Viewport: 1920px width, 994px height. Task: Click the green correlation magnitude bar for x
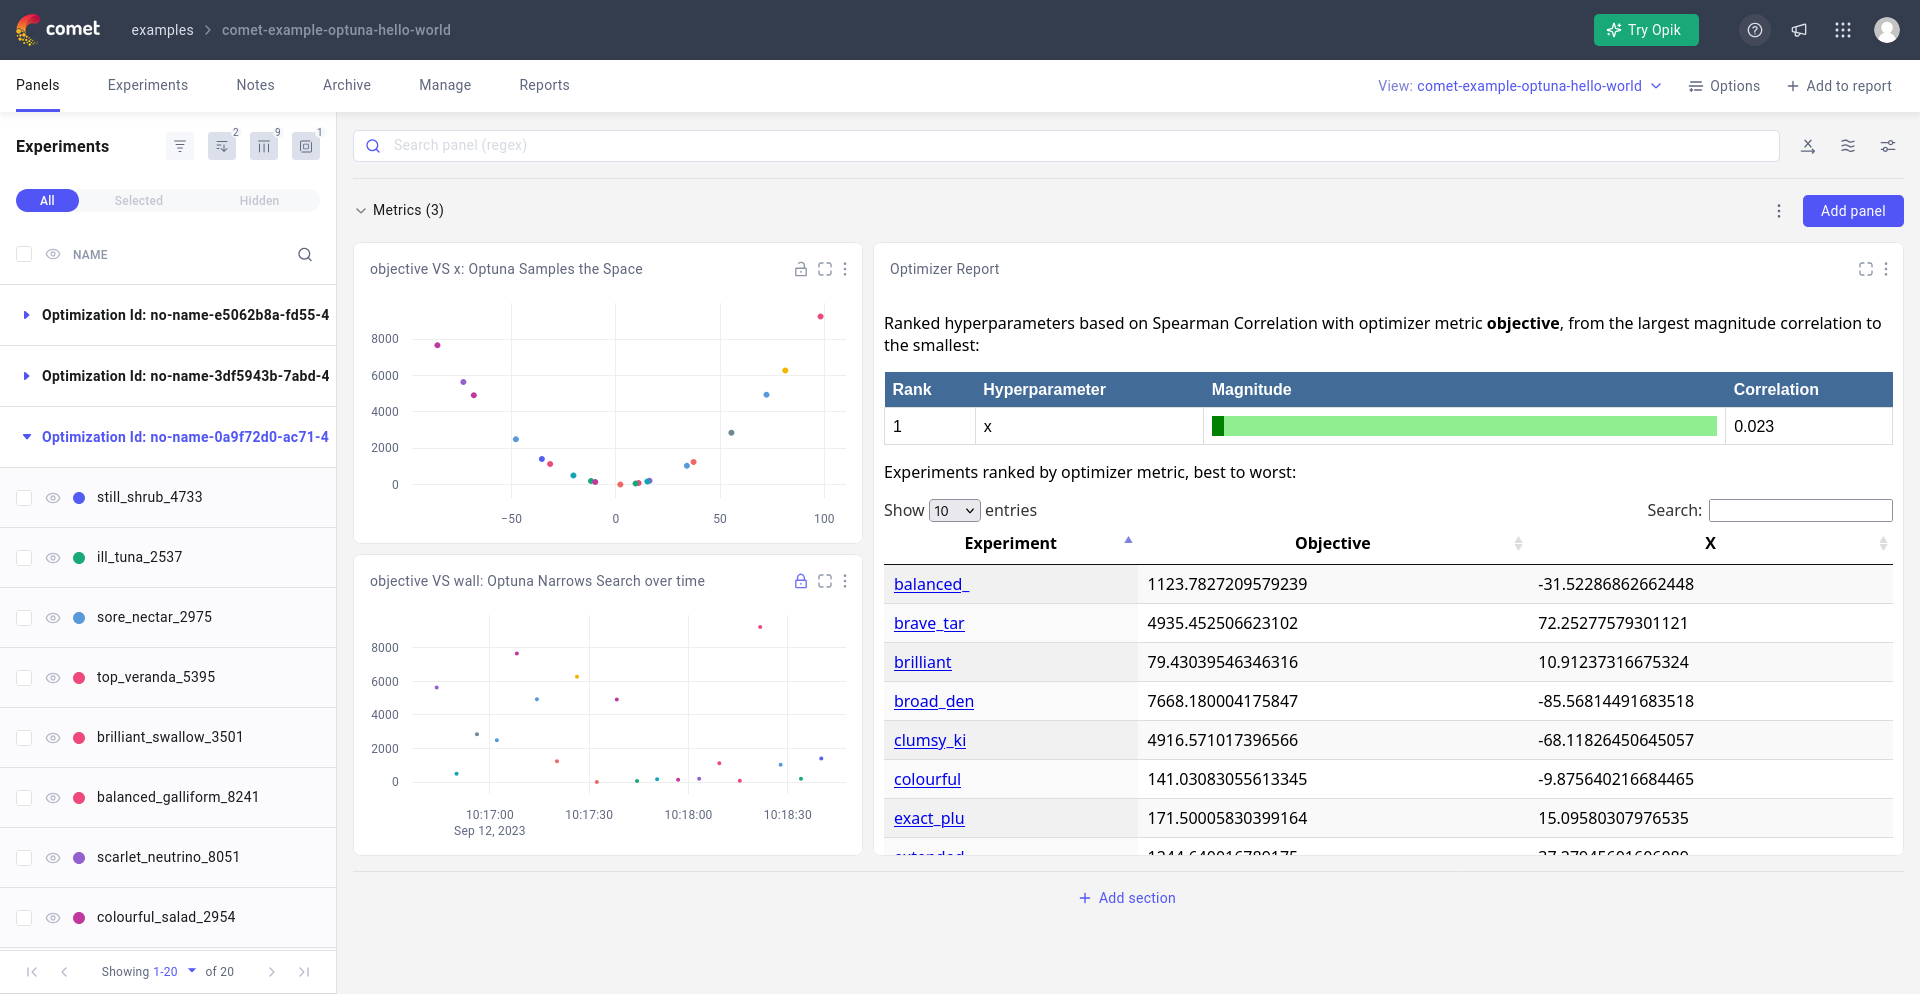[1463, 426]
